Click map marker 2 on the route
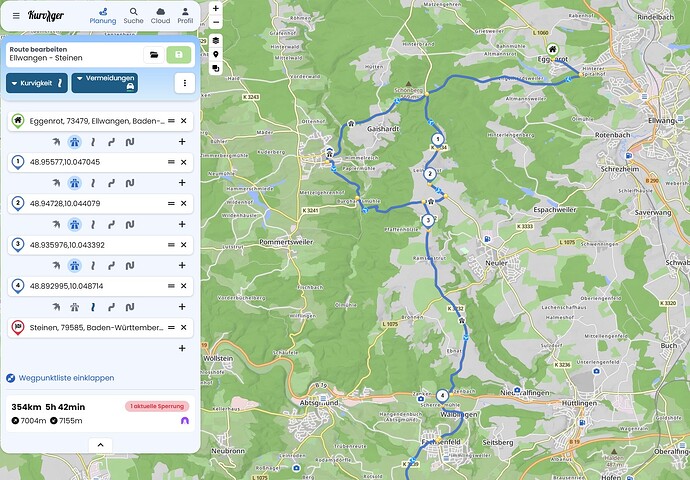690x480 pixels. pyautogui.click(x=430, y=174)
